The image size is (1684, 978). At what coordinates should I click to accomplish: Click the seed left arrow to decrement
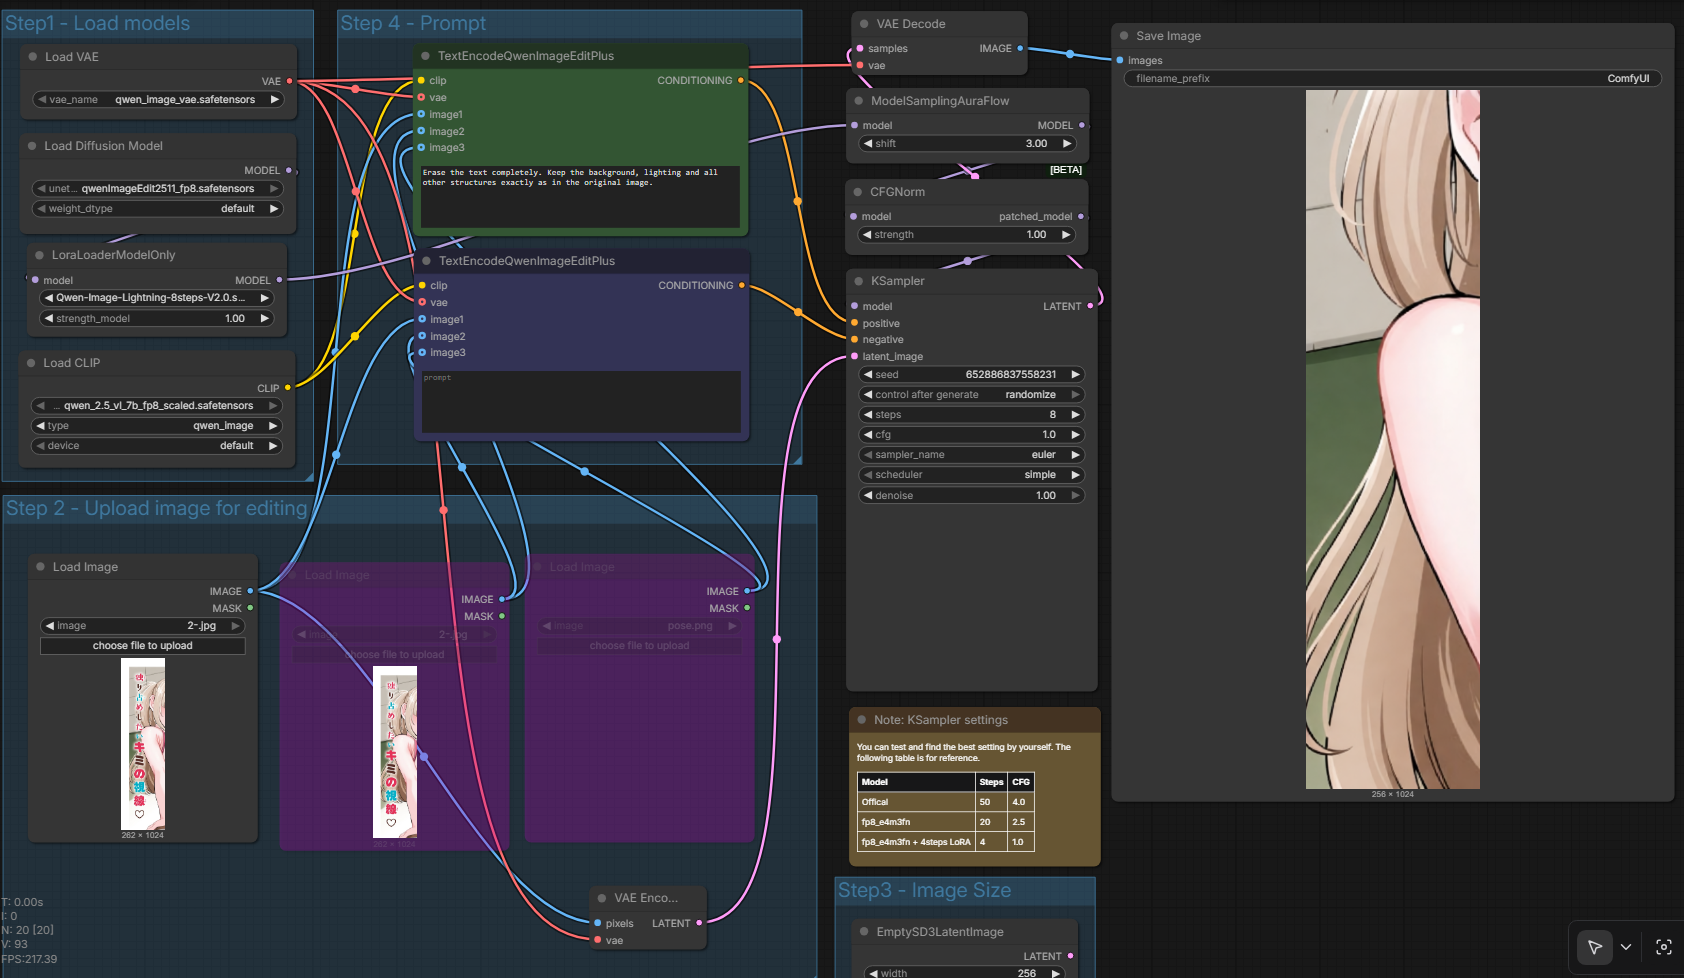click(x=868, y=375)
